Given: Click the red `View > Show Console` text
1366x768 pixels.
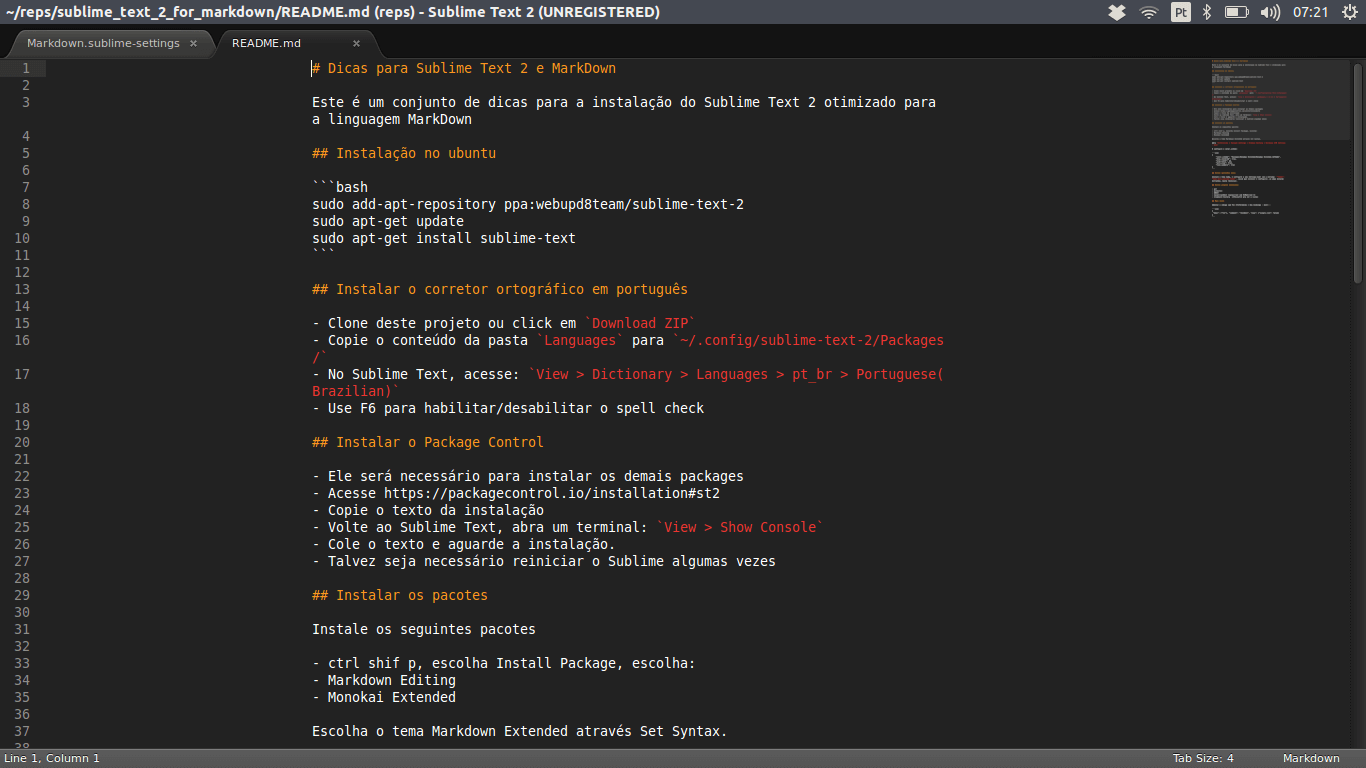Looking at the screenshot, I should (740, 527).
